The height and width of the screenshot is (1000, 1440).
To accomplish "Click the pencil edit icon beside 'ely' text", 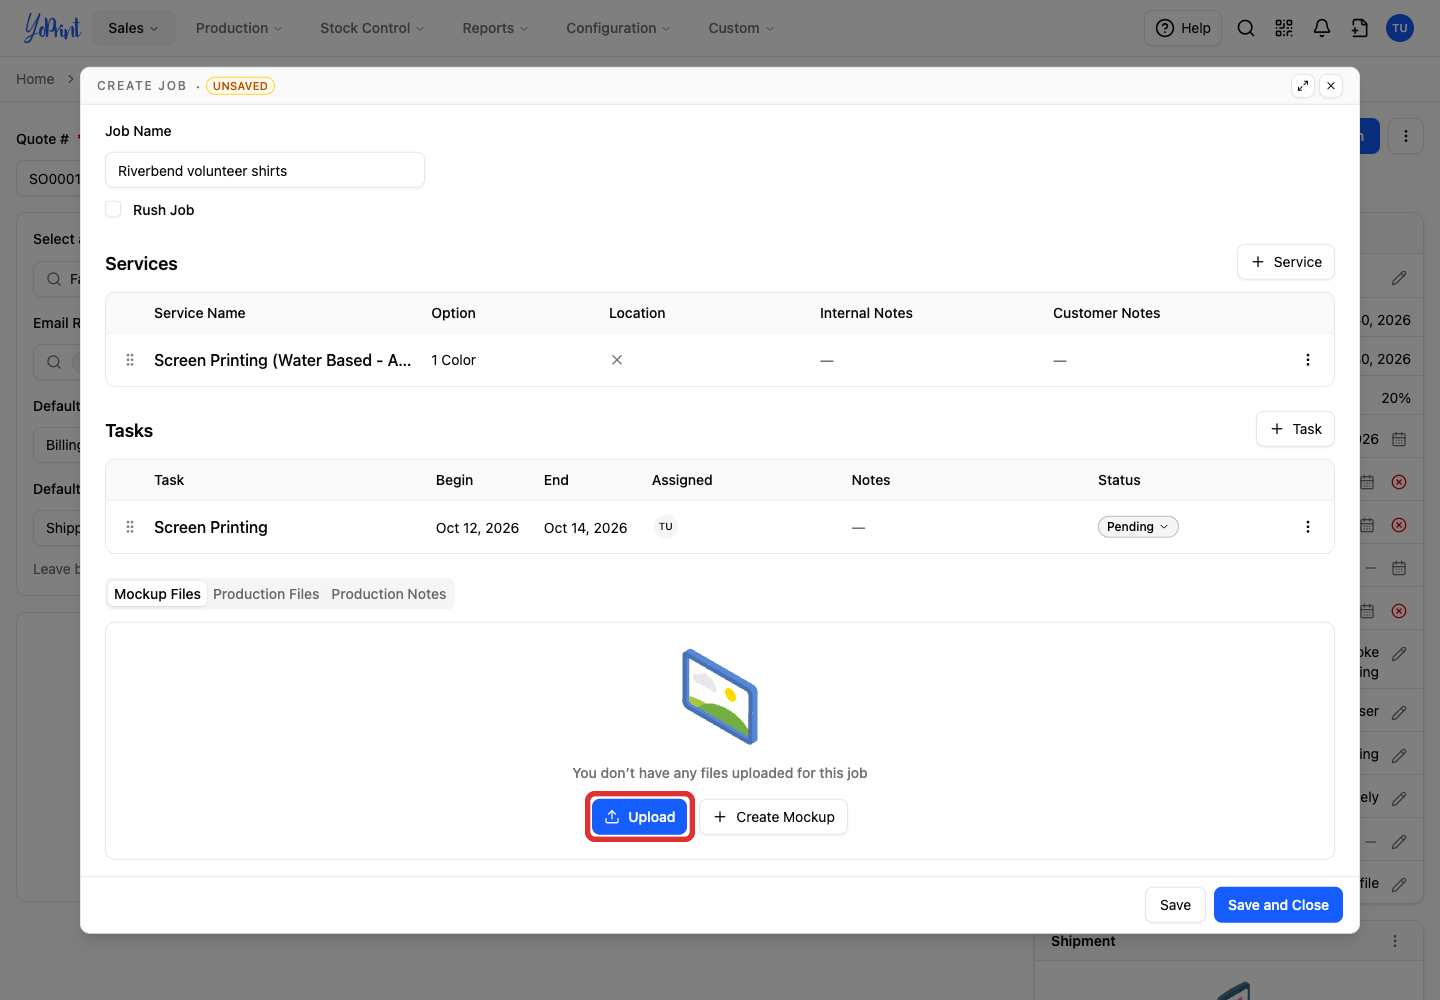I will click(1399, 798).
